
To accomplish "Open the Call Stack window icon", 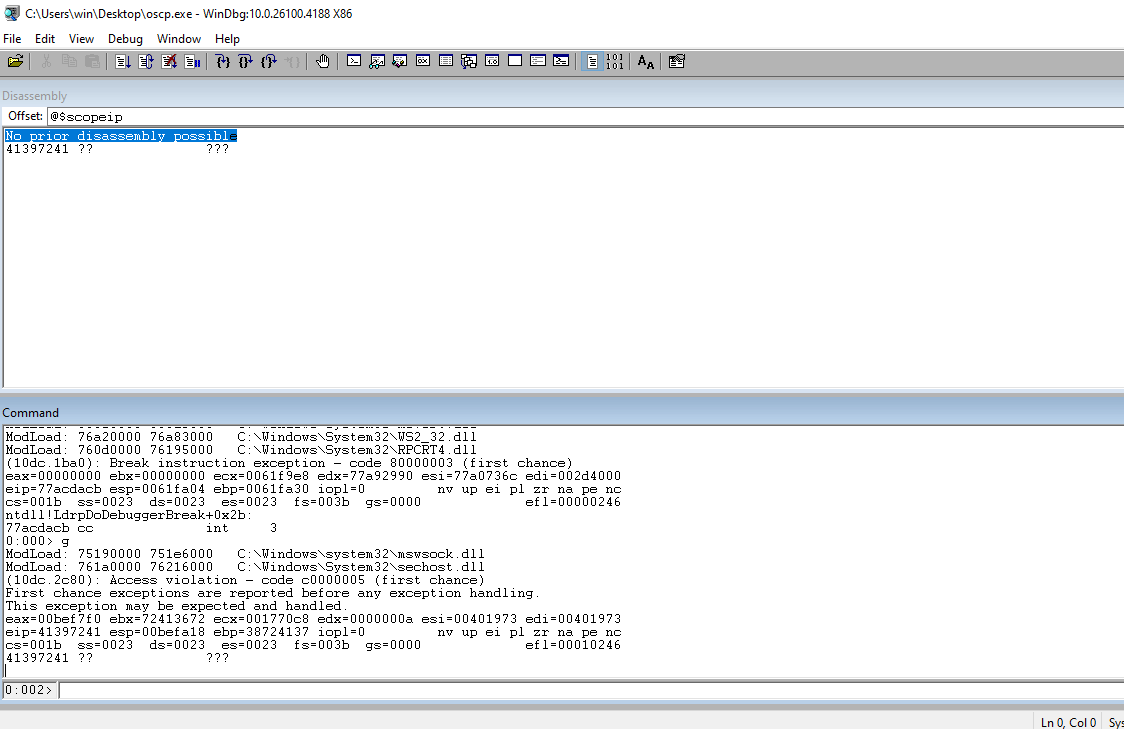I will 469,62.
